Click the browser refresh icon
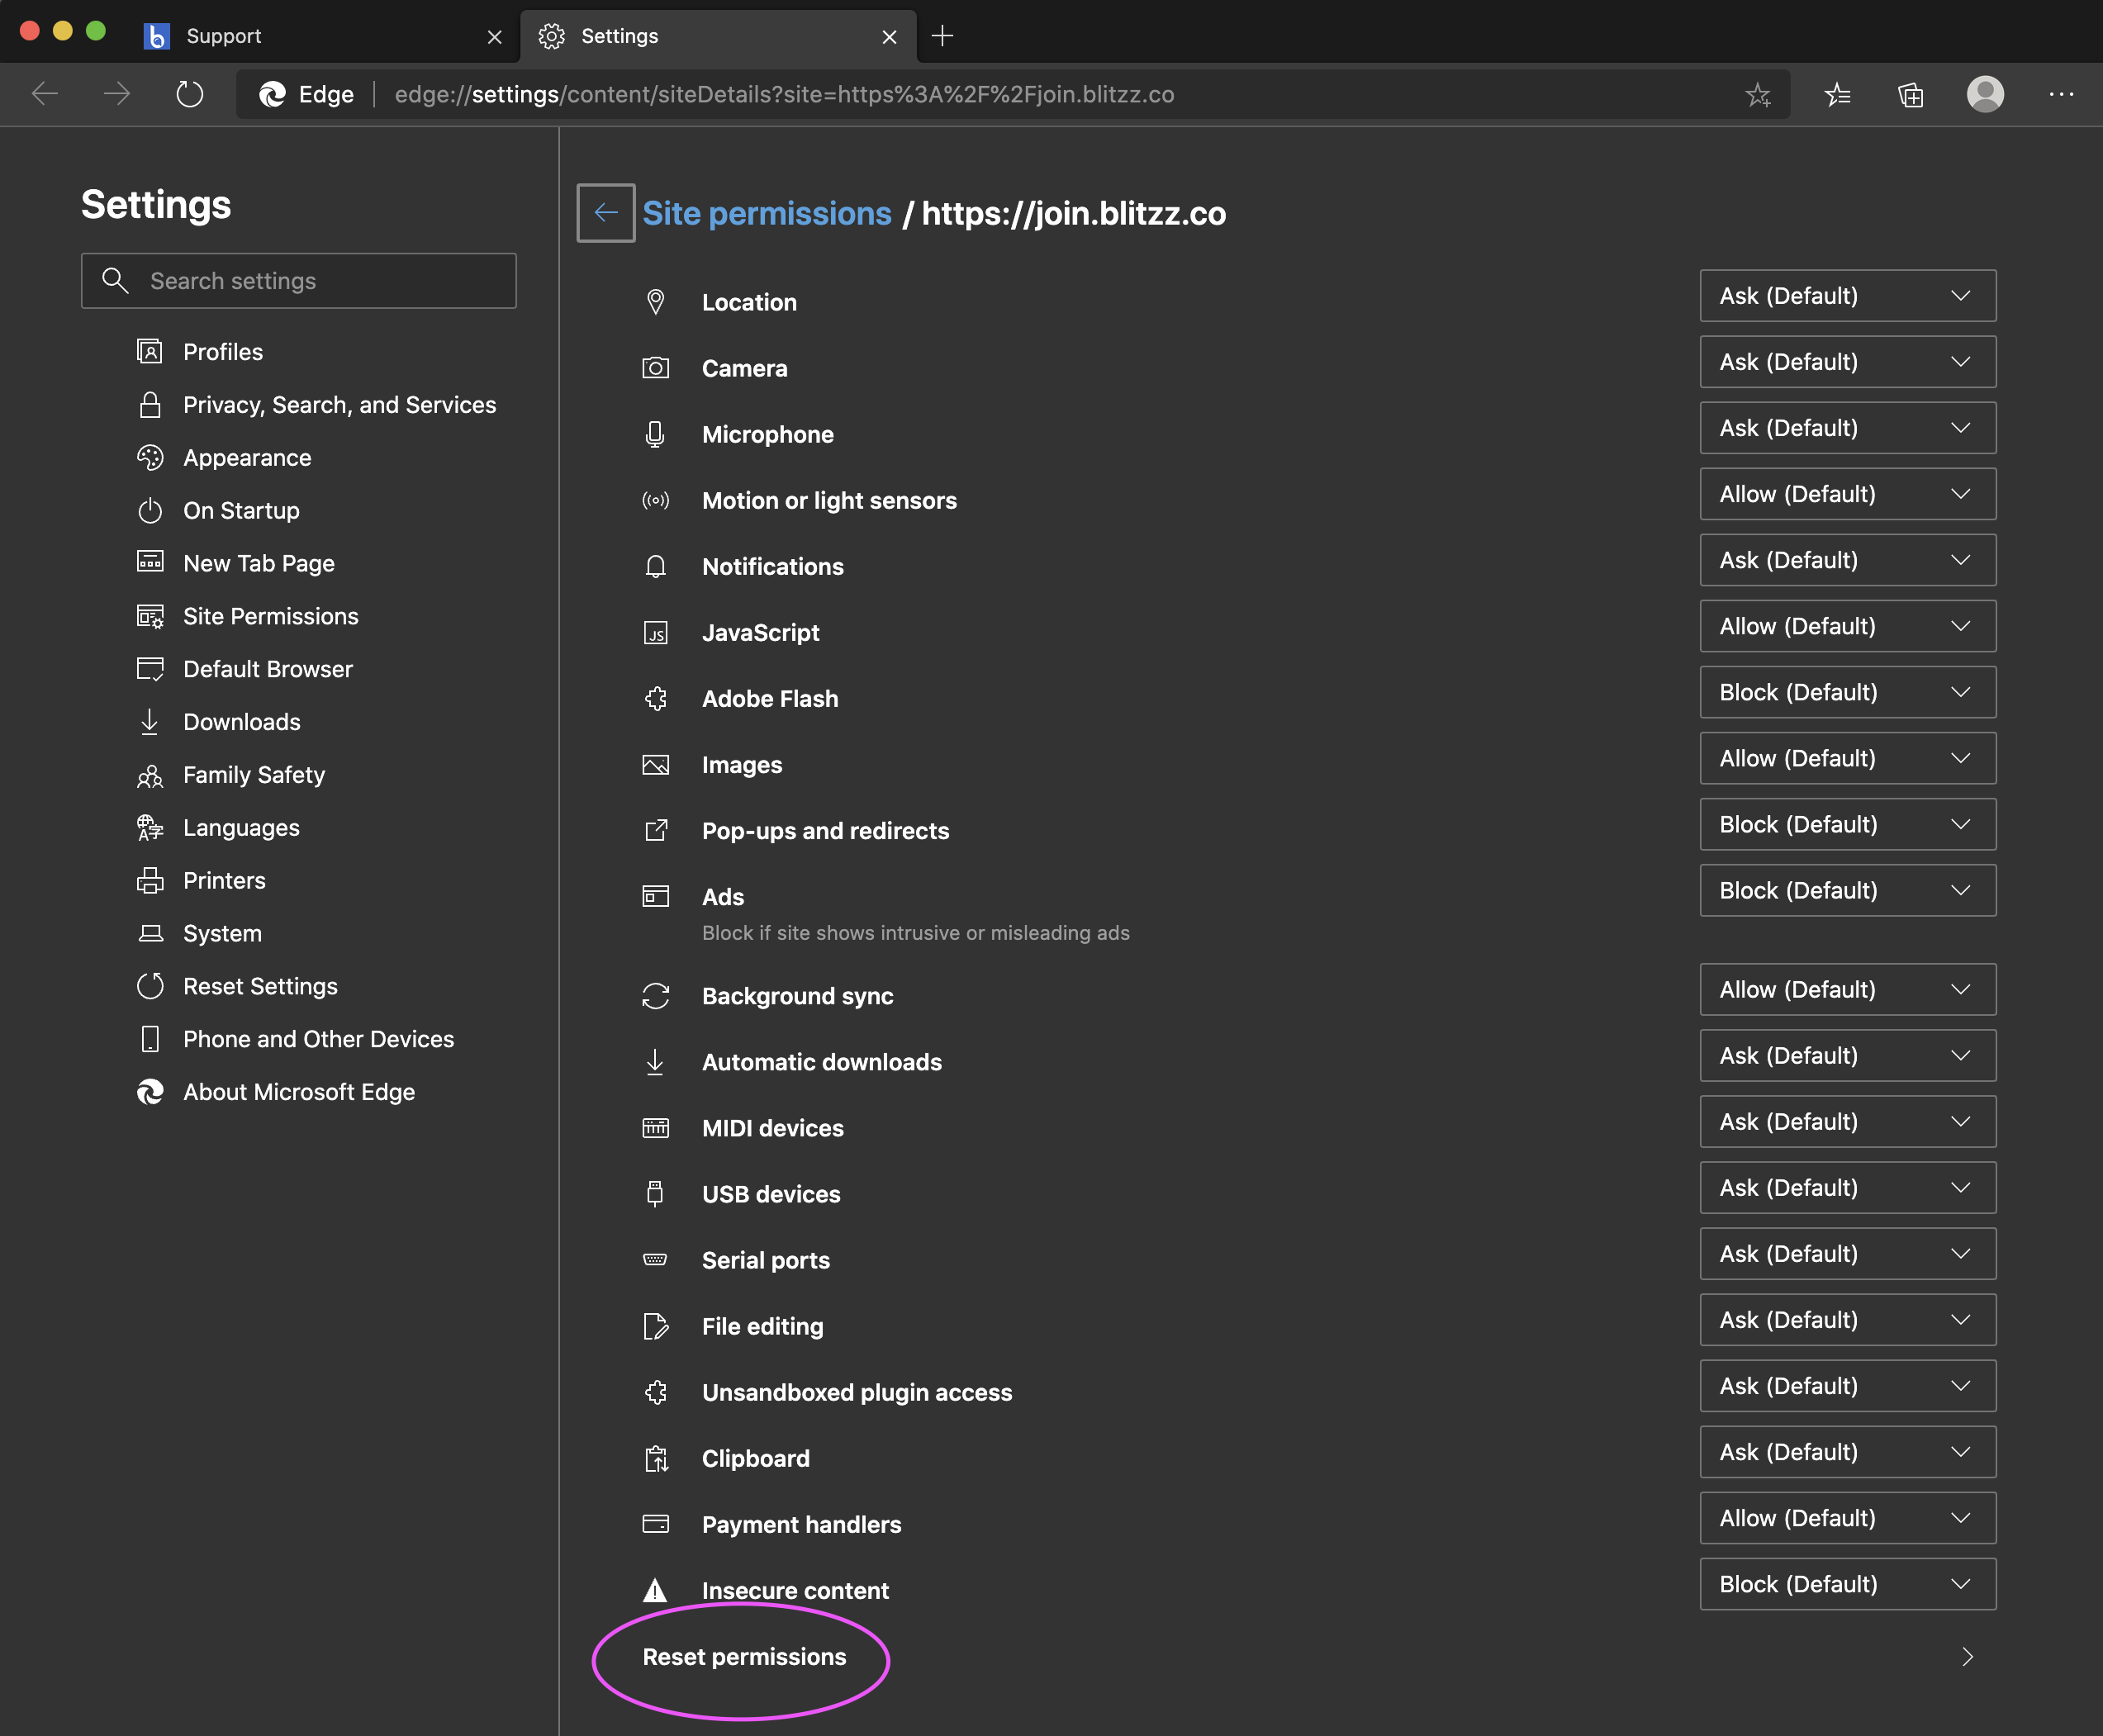 coord(189,95)
